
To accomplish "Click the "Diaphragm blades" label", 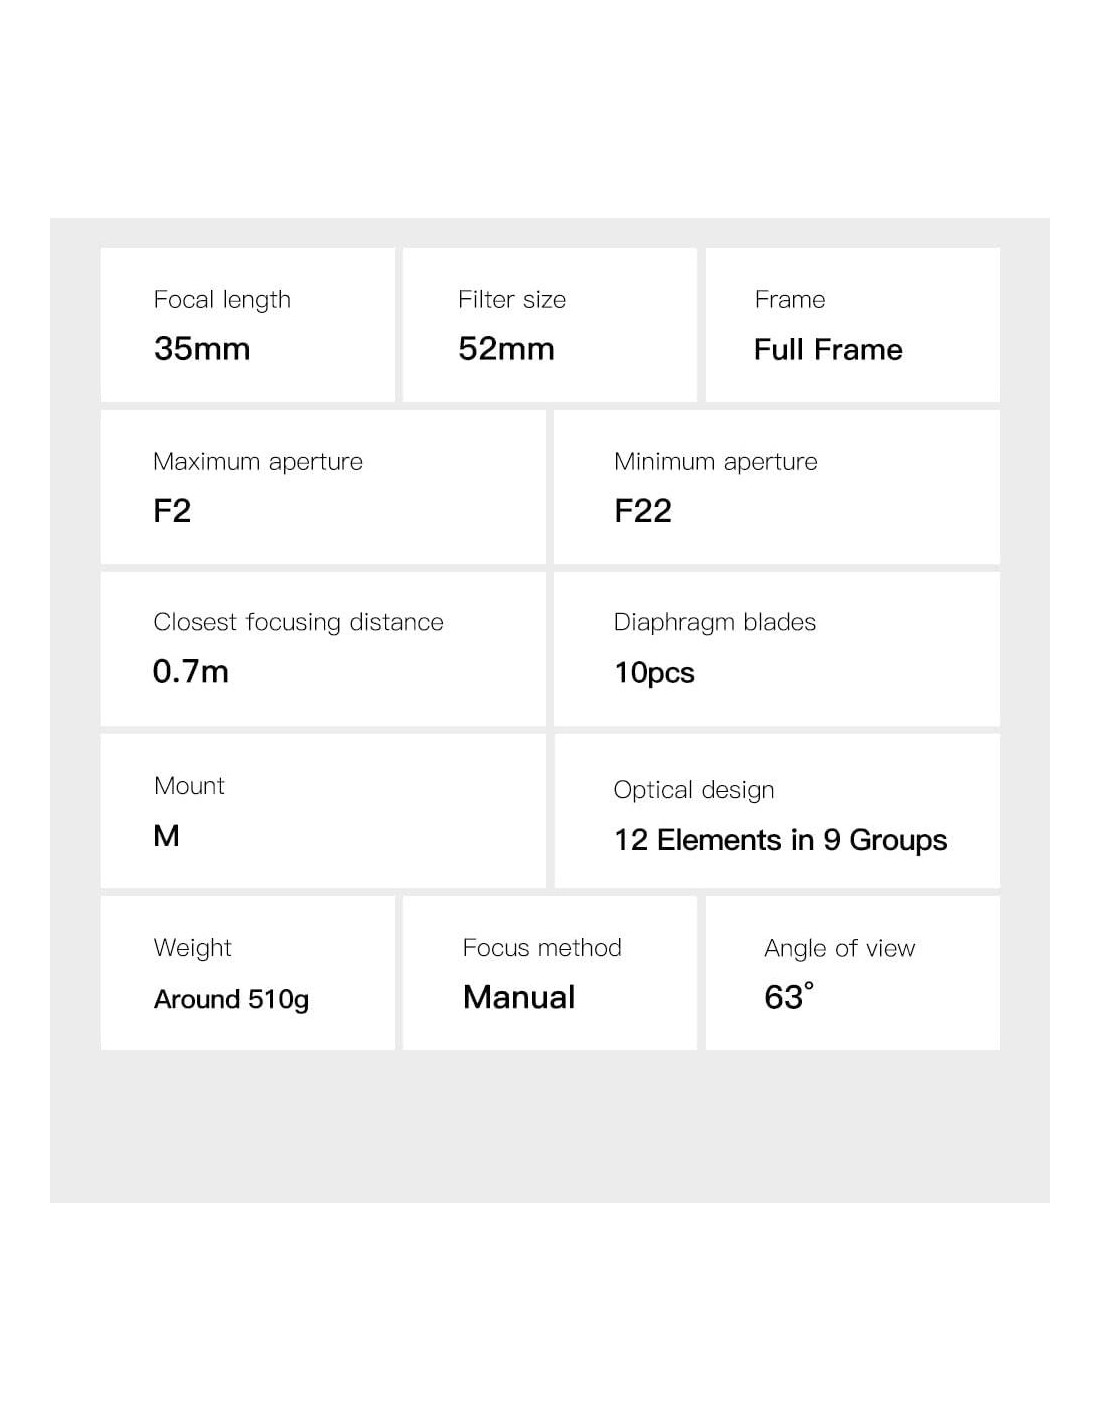I will [x=715, y=622].
